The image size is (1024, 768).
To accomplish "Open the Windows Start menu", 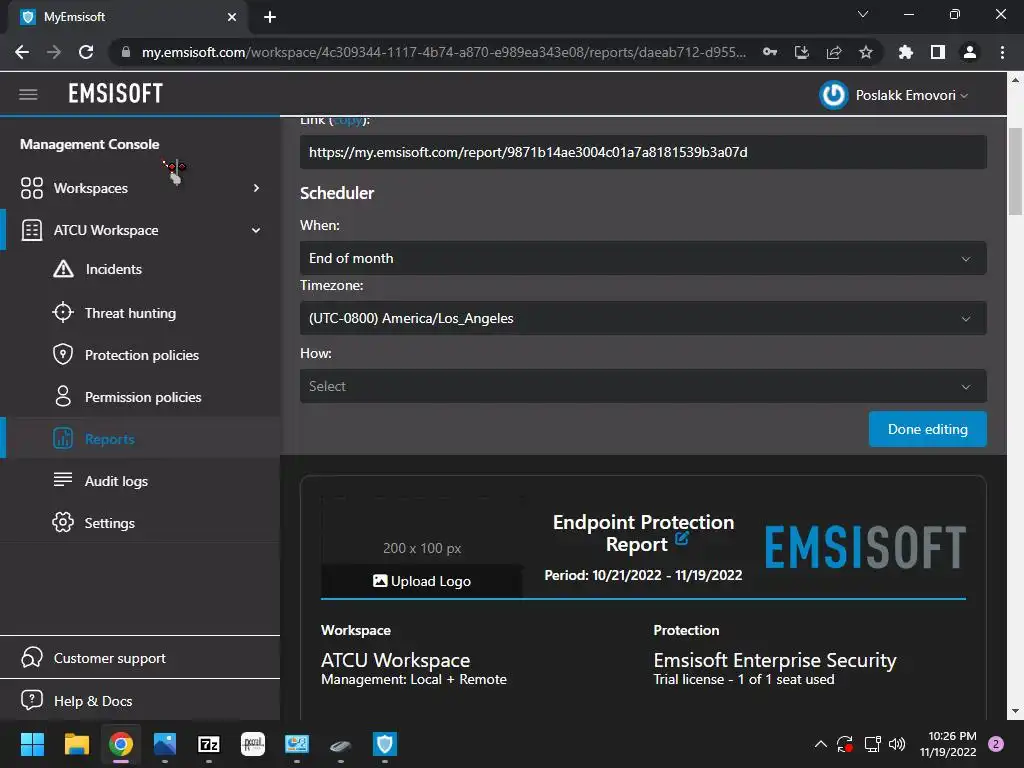I will (32, 744).
